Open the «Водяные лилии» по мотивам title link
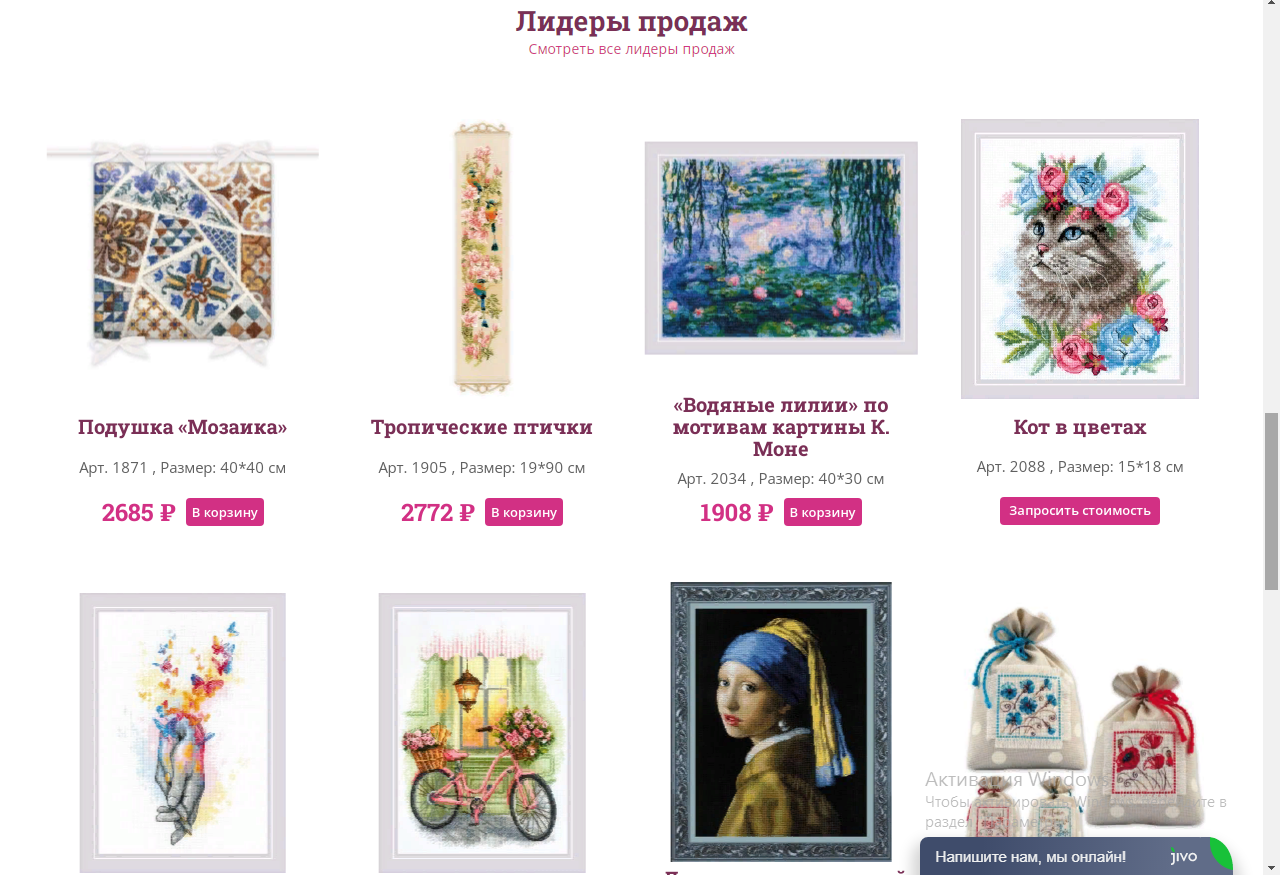This screenshot has height=875, width=1280. [x=781, y=427]
